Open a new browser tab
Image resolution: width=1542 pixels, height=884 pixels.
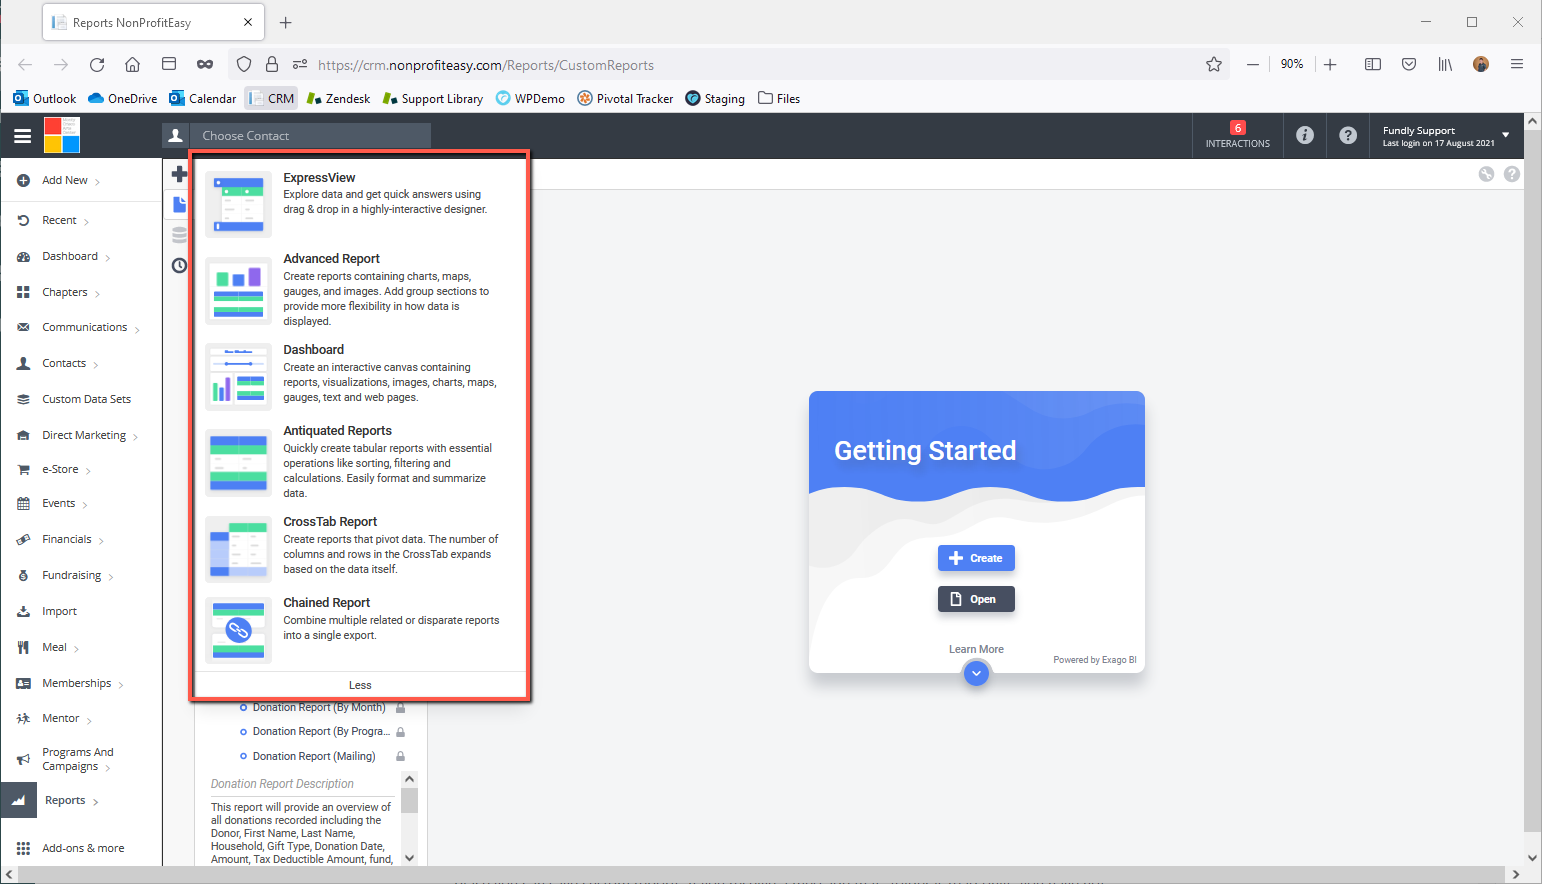pyautogui.click(x=286, y=22)
